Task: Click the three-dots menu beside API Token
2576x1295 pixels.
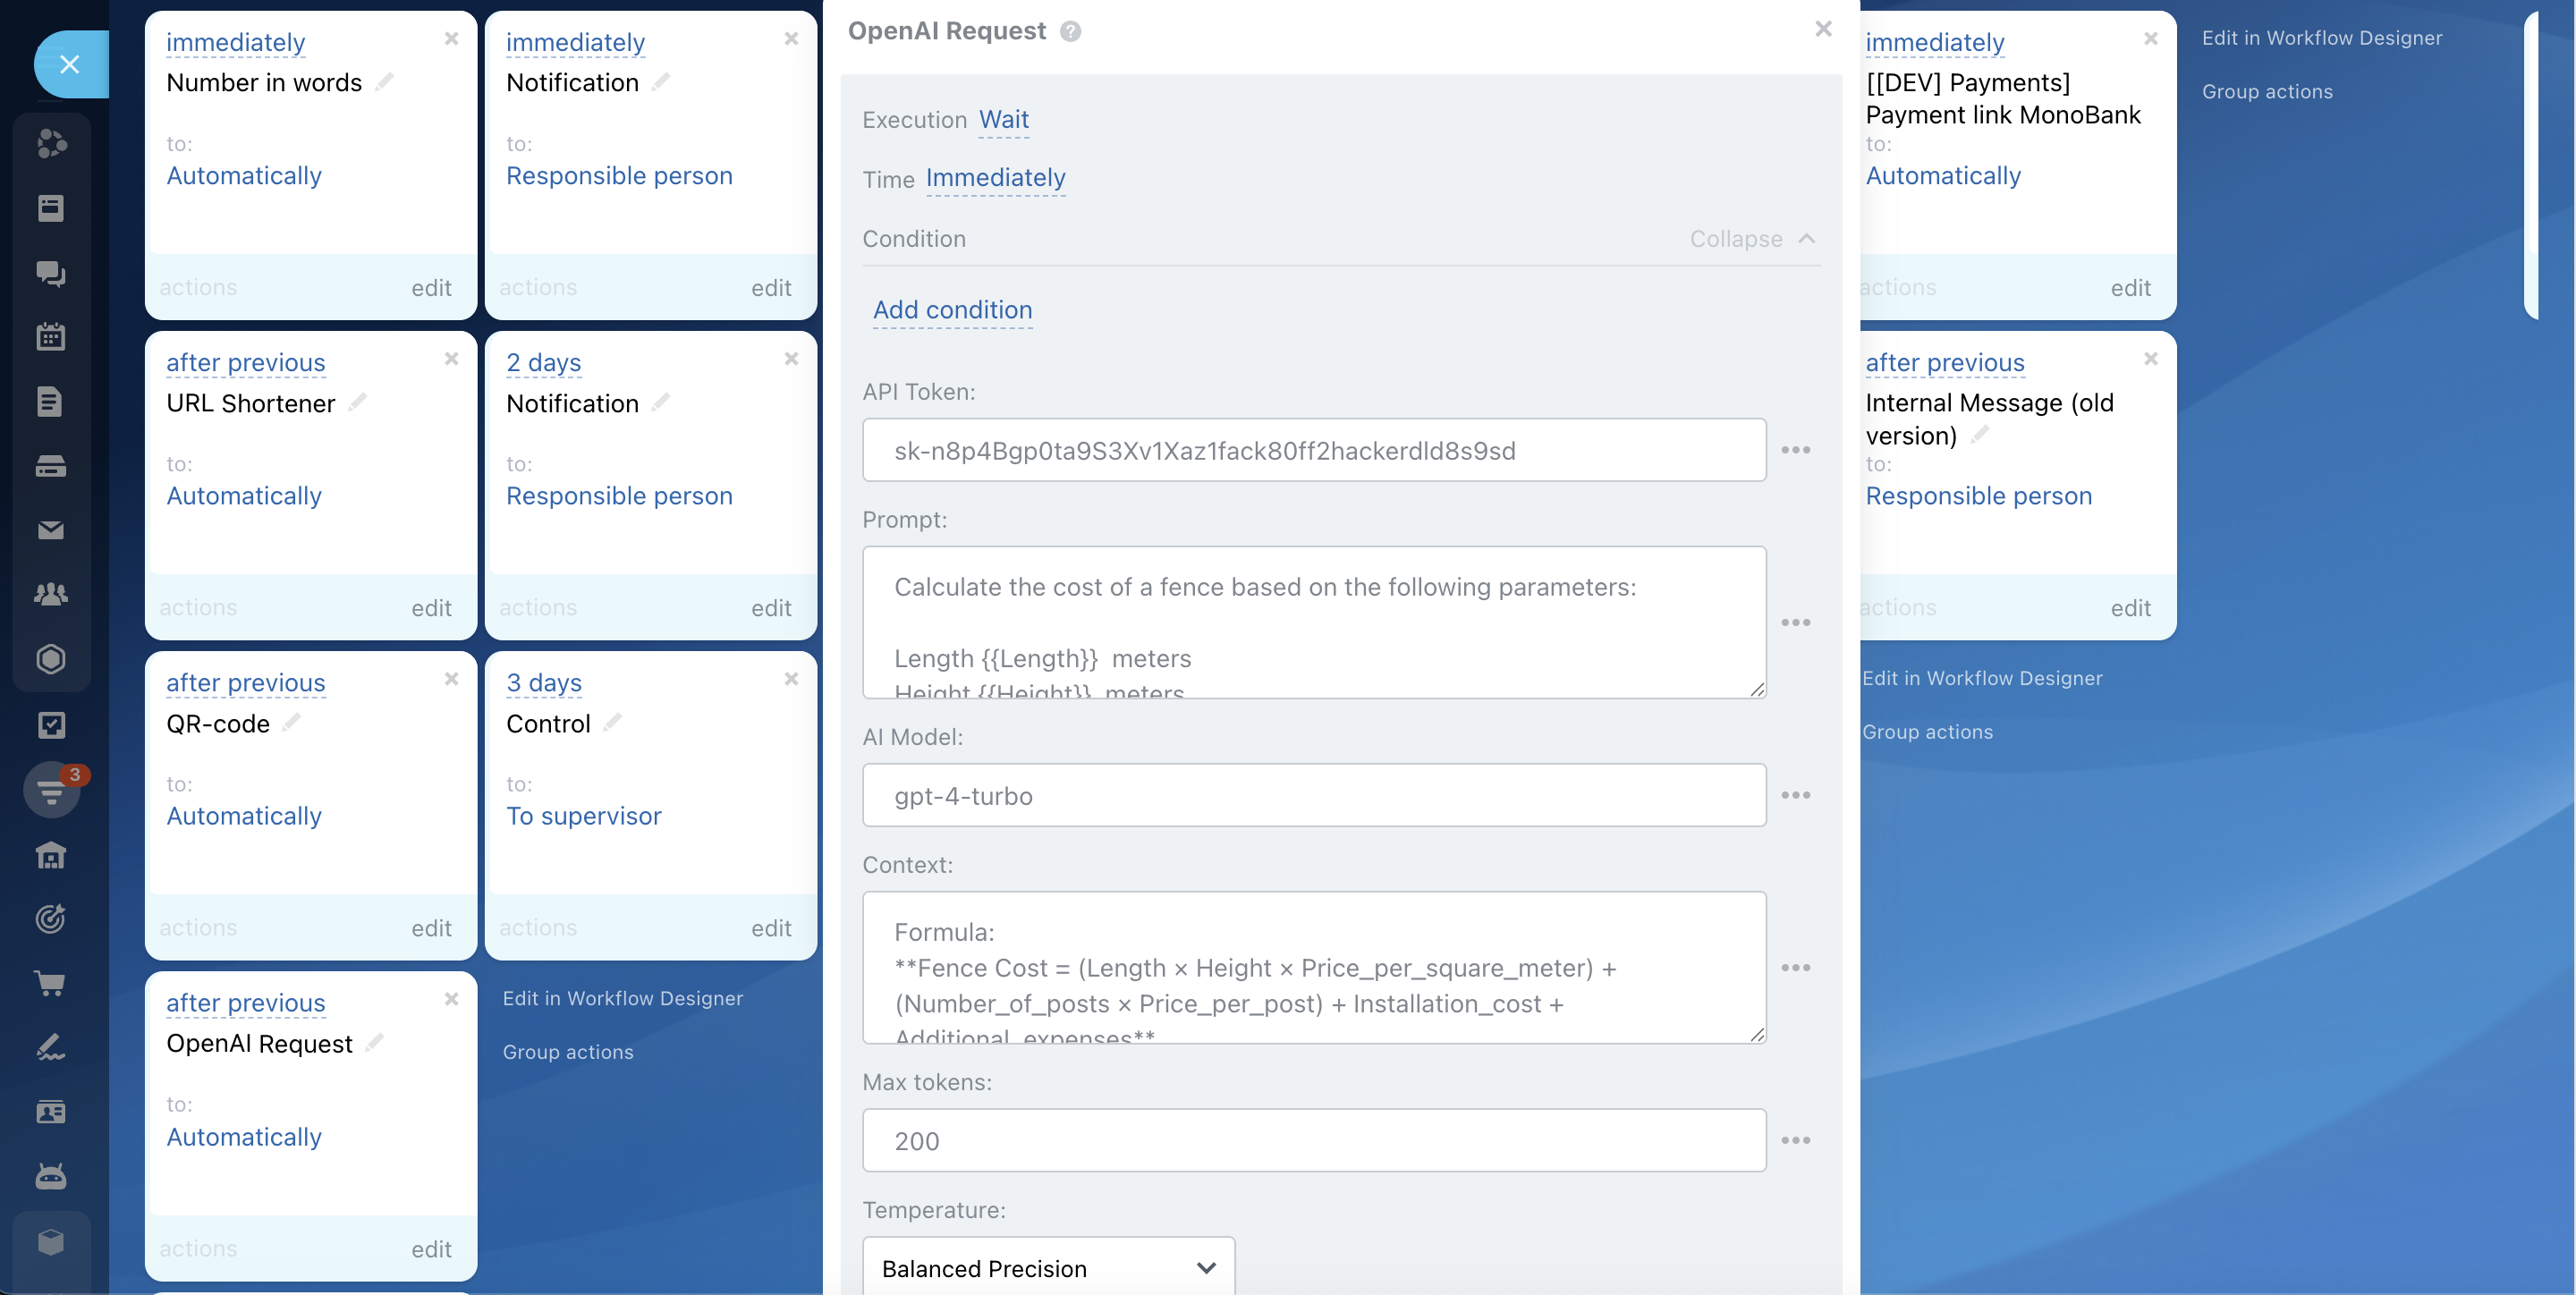Action: 1795,450
